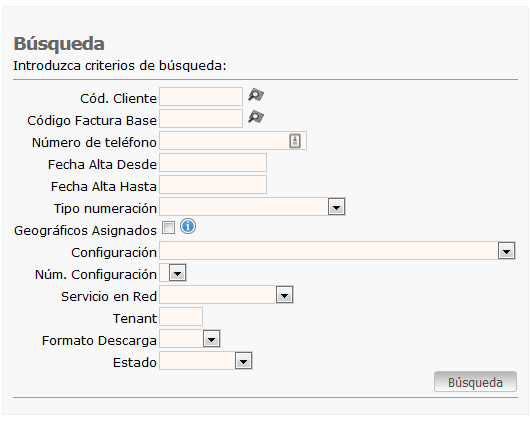Click the Búsqueda search button
This screenshot has height=421, width=532.
point(475,382)
